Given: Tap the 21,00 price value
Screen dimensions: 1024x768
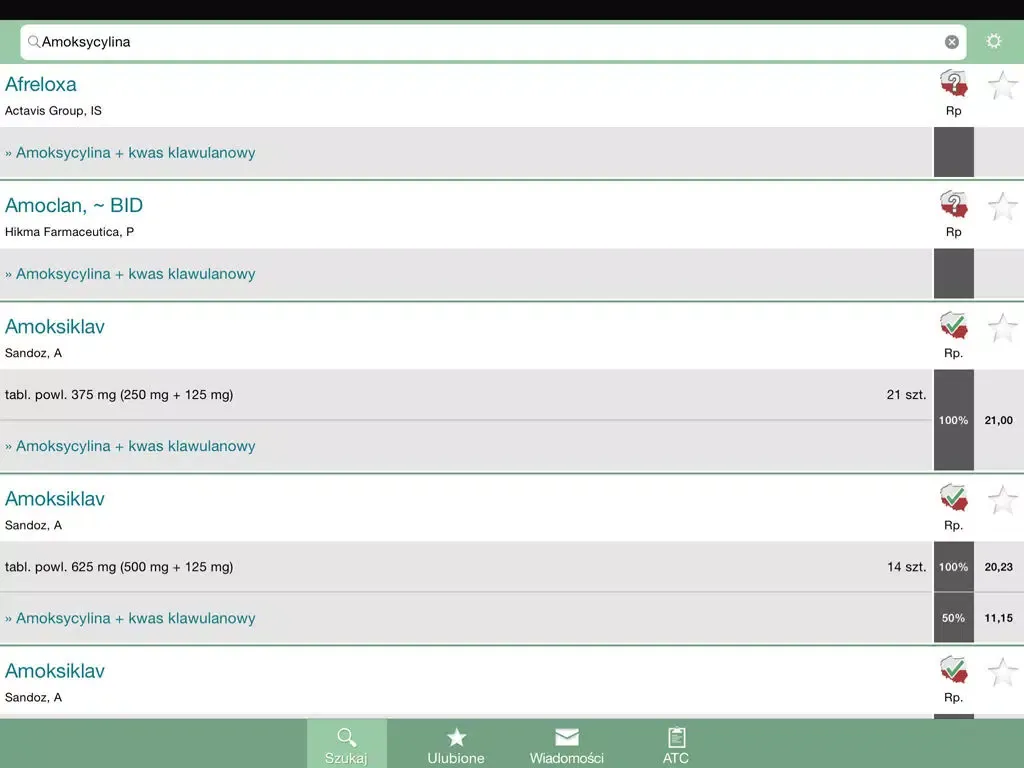Looking at the screenshot, I should [x=999, y=421].
